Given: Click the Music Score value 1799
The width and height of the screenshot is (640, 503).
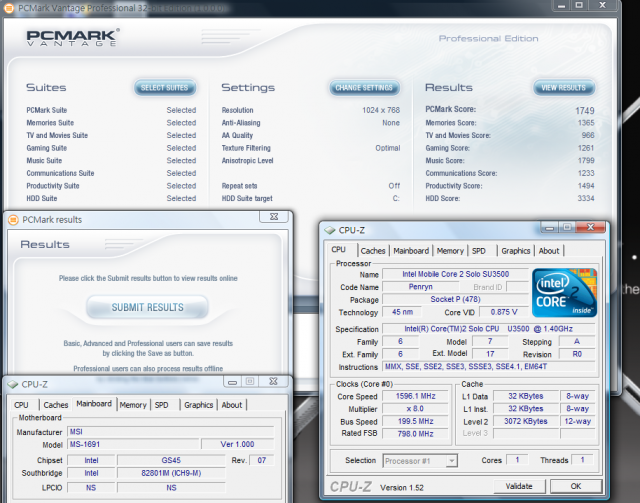Looking at the screenshot, I should (586, 160).
